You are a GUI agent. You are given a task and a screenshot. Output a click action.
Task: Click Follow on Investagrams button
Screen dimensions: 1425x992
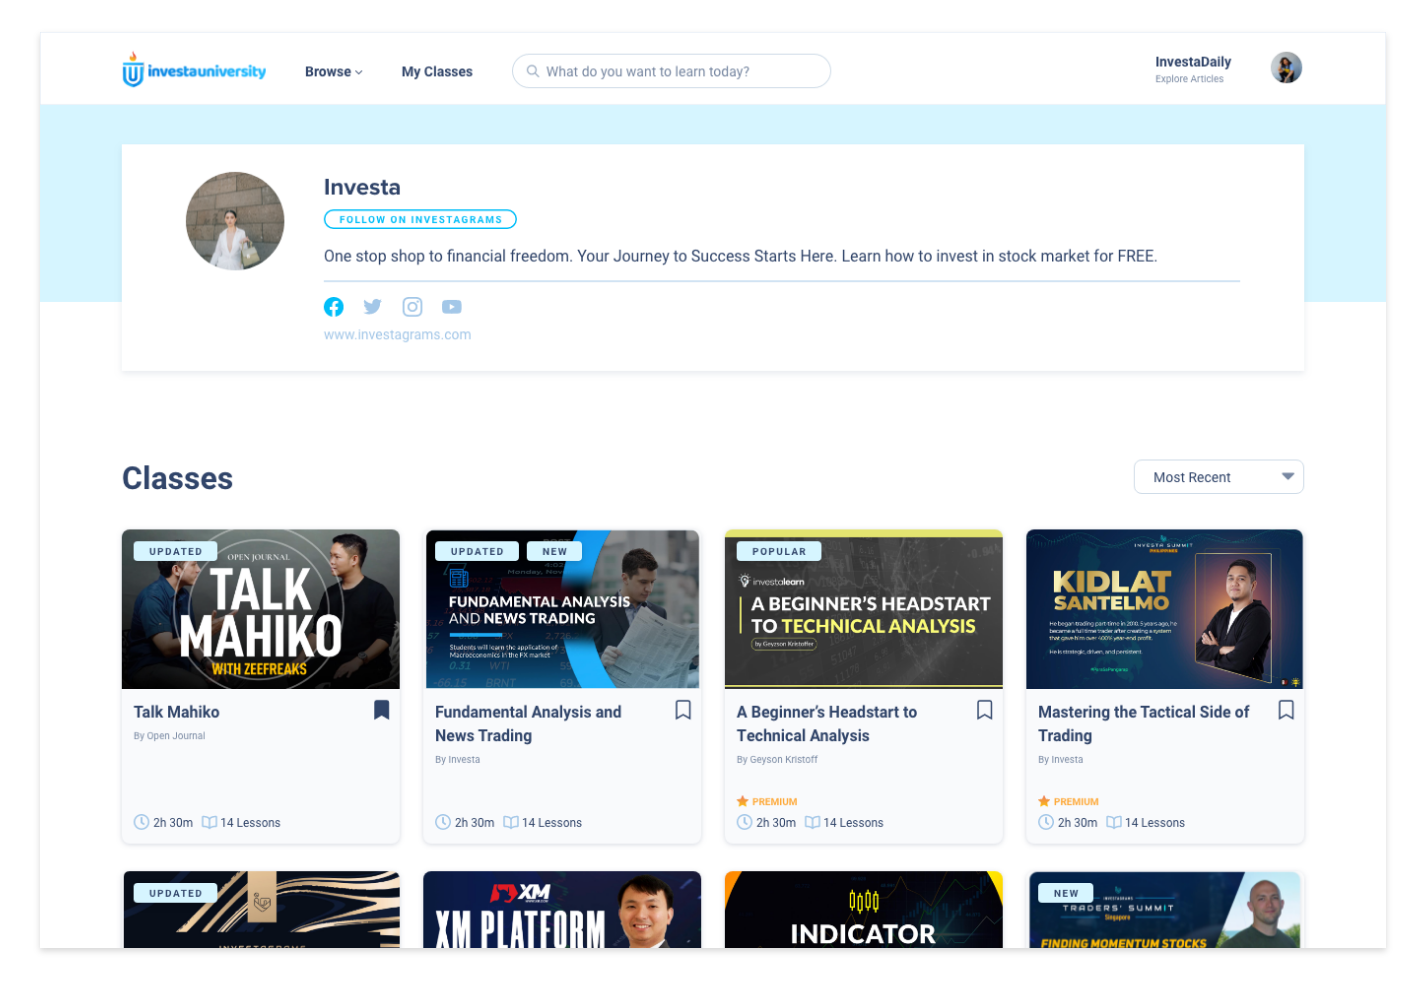point(420,219)
